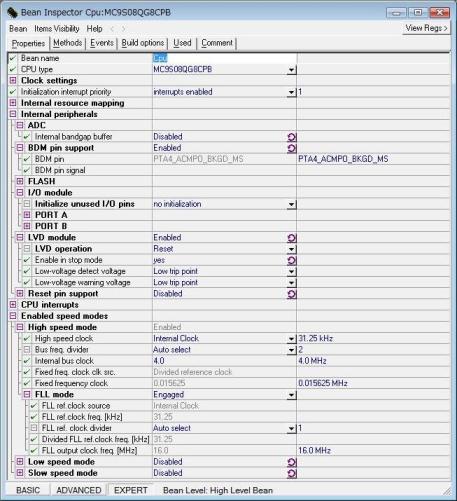Toggle Reset pin support rotate icon

(x=292, y=294)
